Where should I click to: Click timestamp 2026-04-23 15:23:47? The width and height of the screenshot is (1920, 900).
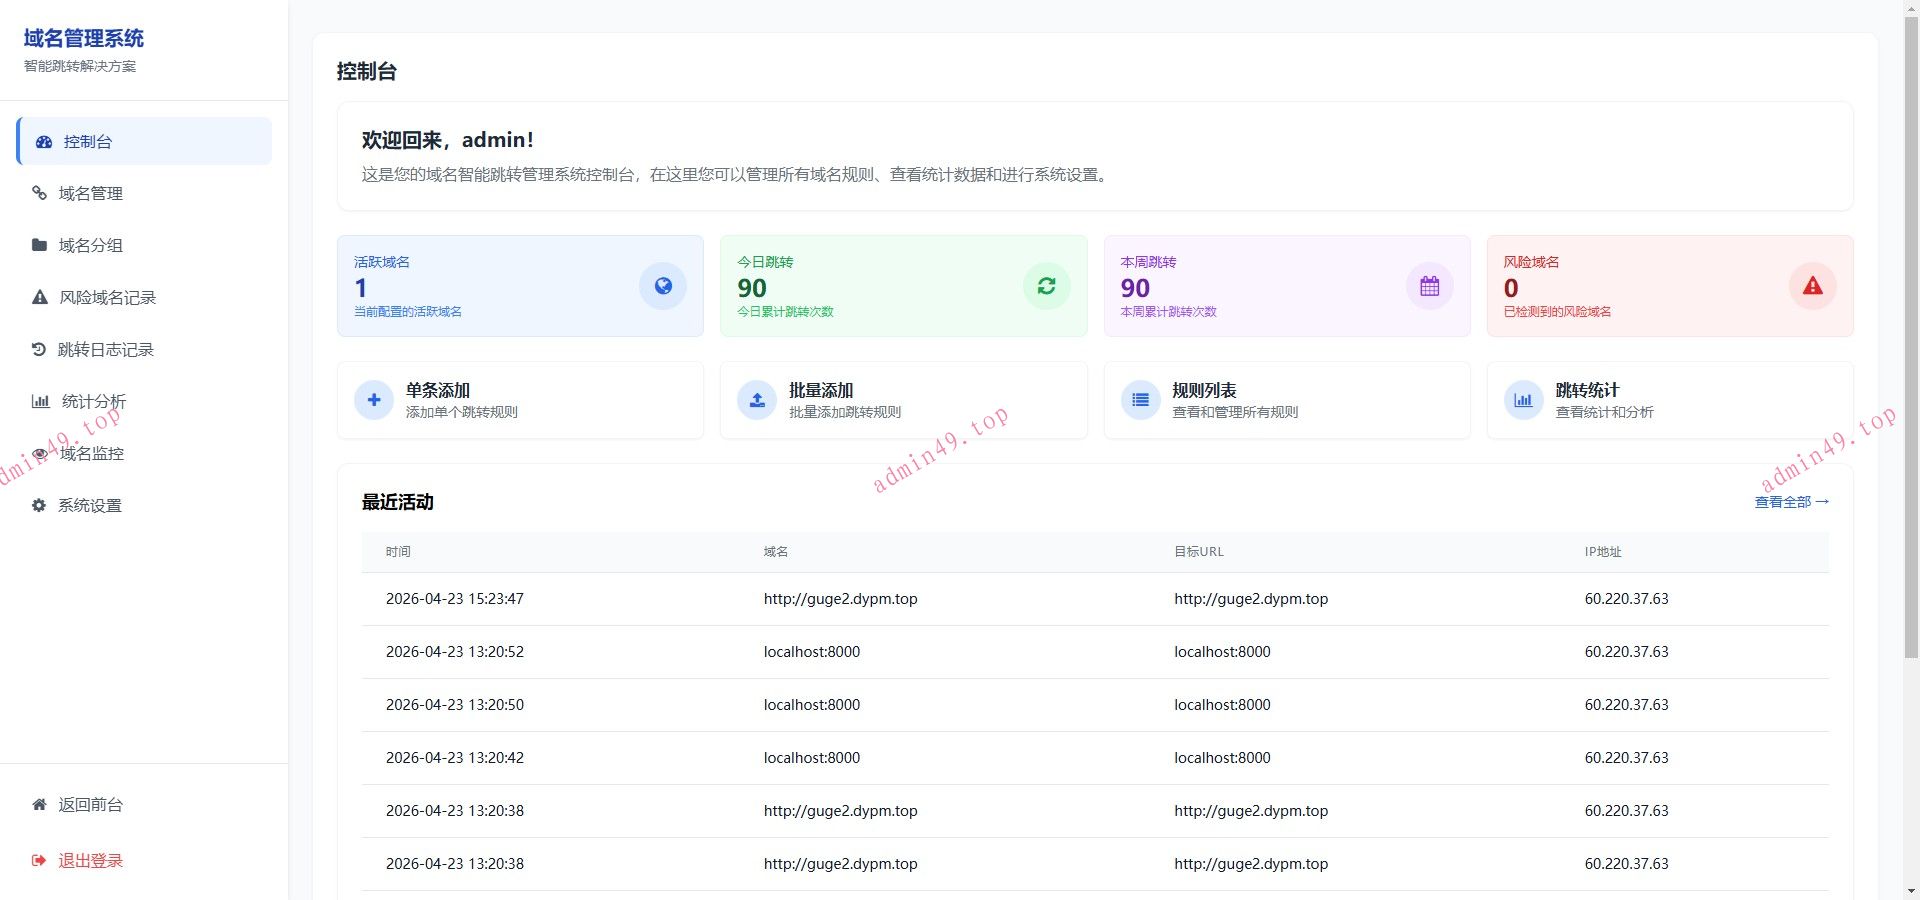[x=455, y=599]
